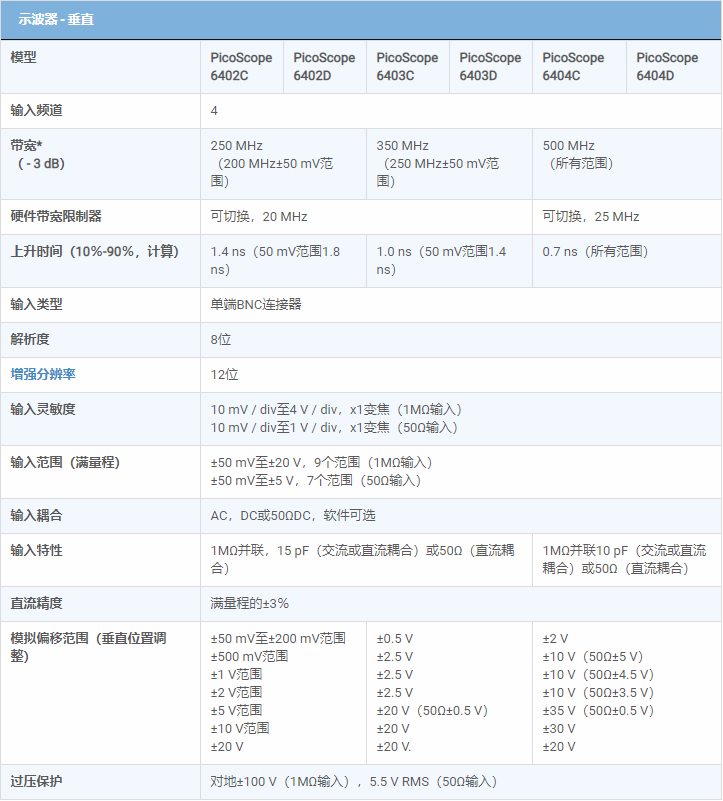The height and width of the screenshot is (801, 723).
Task: Click the 10 mV/div至4 V/div sensitivity line
Action: (x=336, y=410)
